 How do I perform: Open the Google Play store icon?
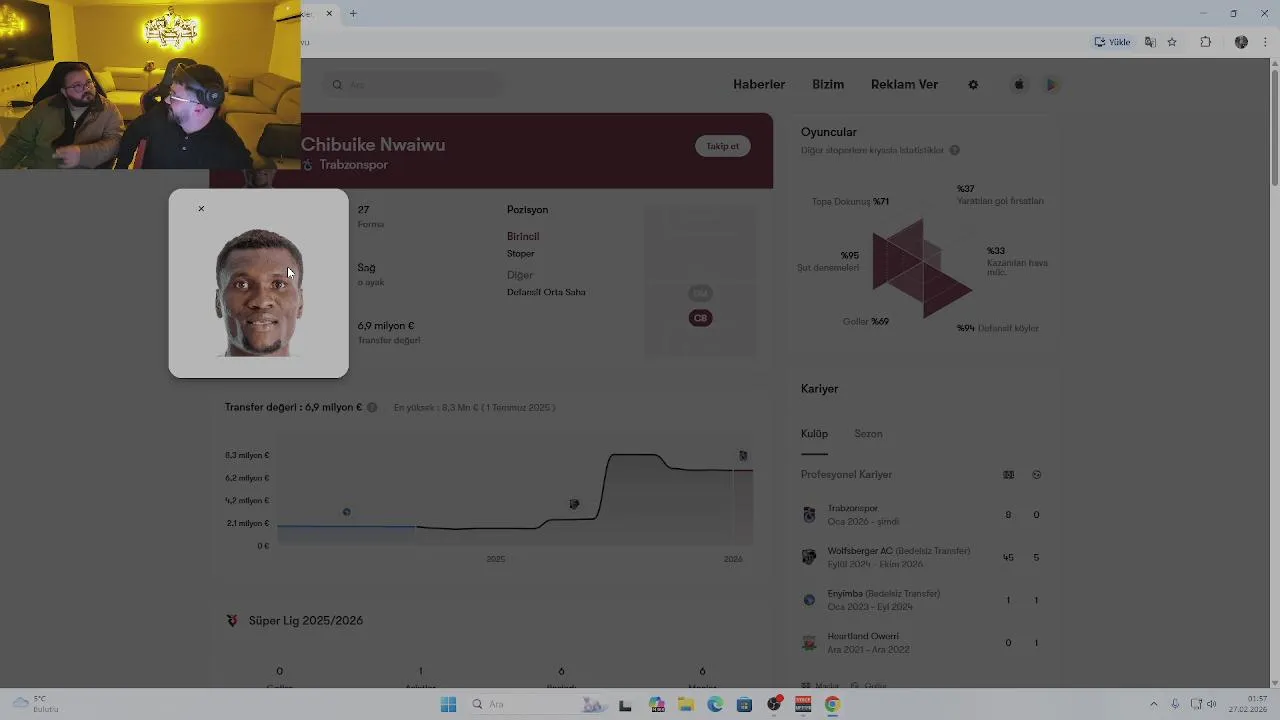(1051, 85)
